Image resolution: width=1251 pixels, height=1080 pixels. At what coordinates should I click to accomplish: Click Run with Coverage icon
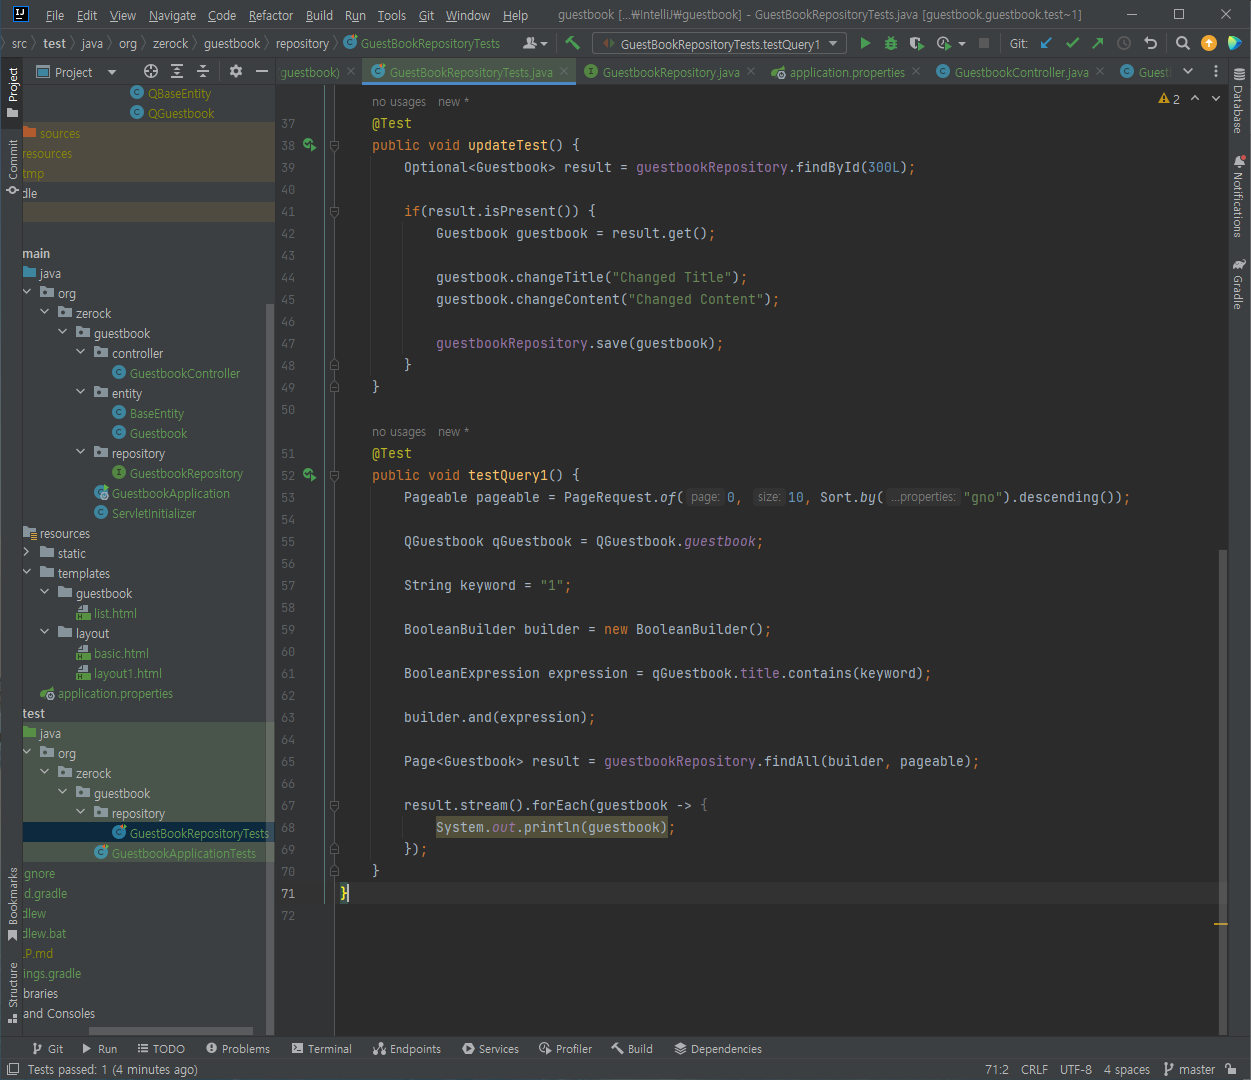[916, 43]
